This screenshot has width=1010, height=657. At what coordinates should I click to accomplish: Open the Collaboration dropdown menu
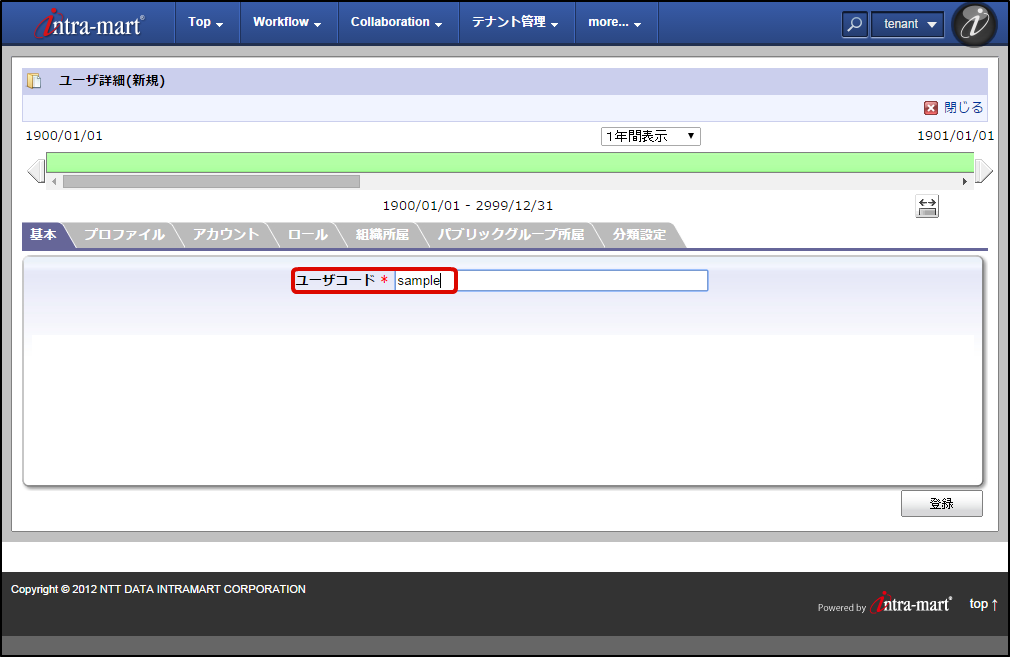[x=397, y=22]
